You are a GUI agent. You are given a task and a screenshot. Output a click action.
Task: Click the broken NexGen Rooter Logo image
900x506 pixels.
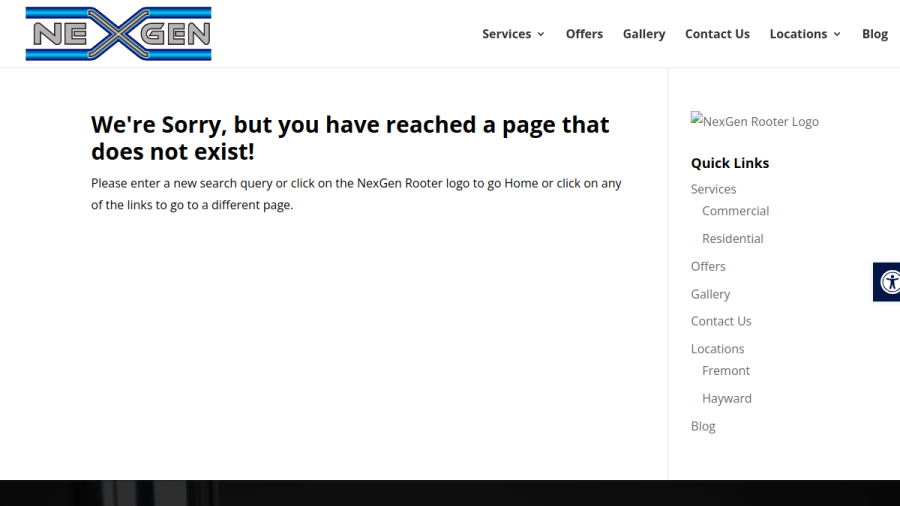pos(754,121)
